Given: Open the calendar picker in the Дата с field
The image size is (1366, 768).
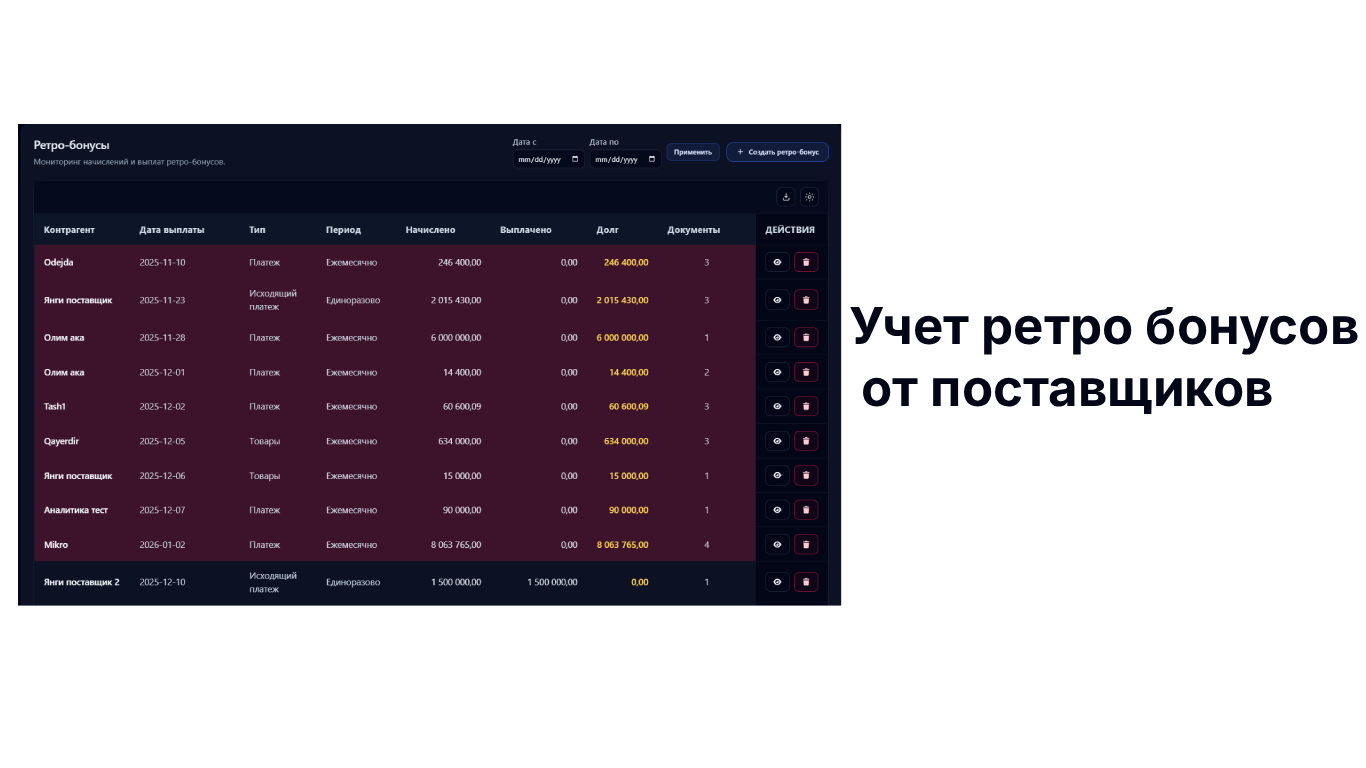Looking at the screenshot, I should tap(575, 159).
